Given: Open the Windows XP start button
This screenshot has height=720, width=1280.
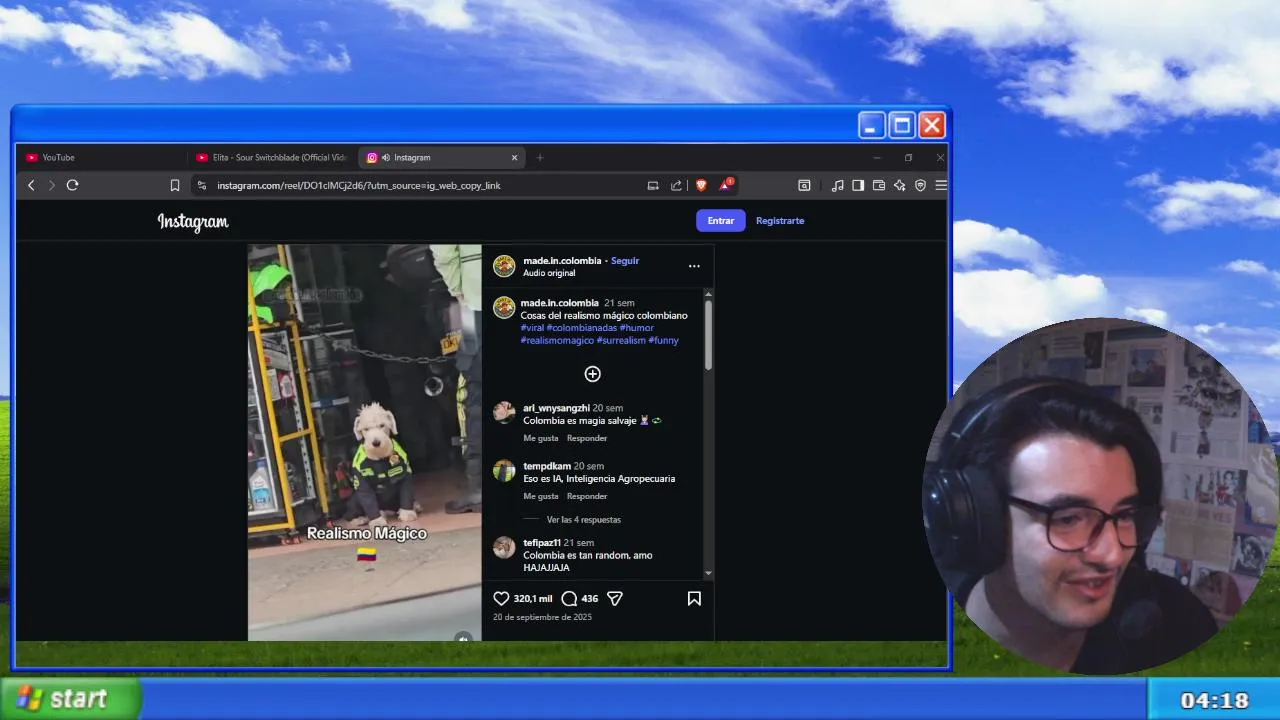Looking at the screenshot, I should coord(71,699).
